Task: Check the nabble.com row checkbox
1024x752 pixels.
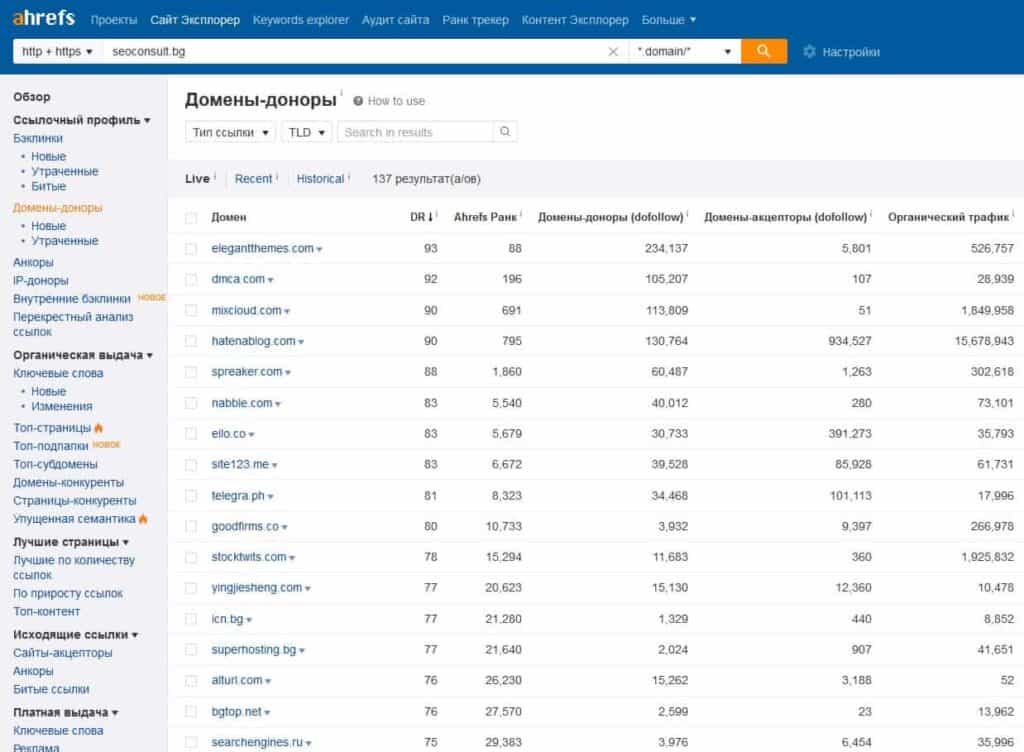Action: coord(191,403)
